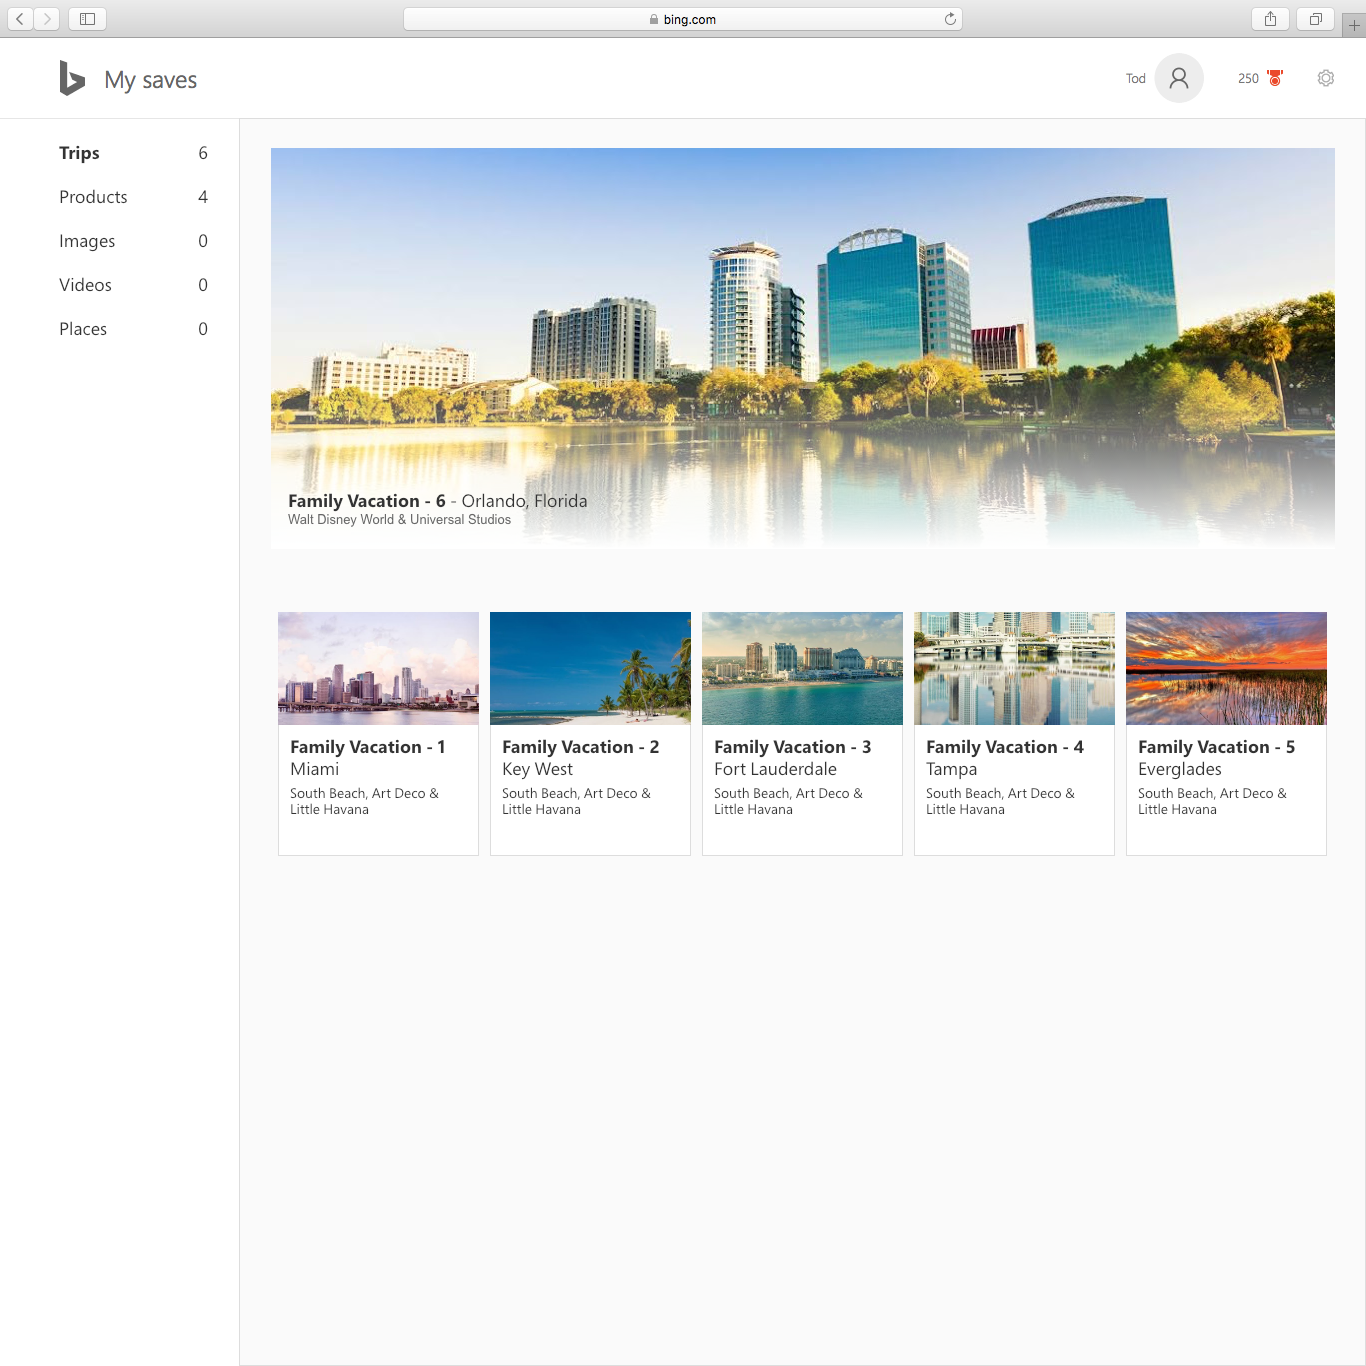Viewport: 1366px width, 1366px height.
Task: Click the Family Vacation - 1 title
Action: [x=368, y=747]
